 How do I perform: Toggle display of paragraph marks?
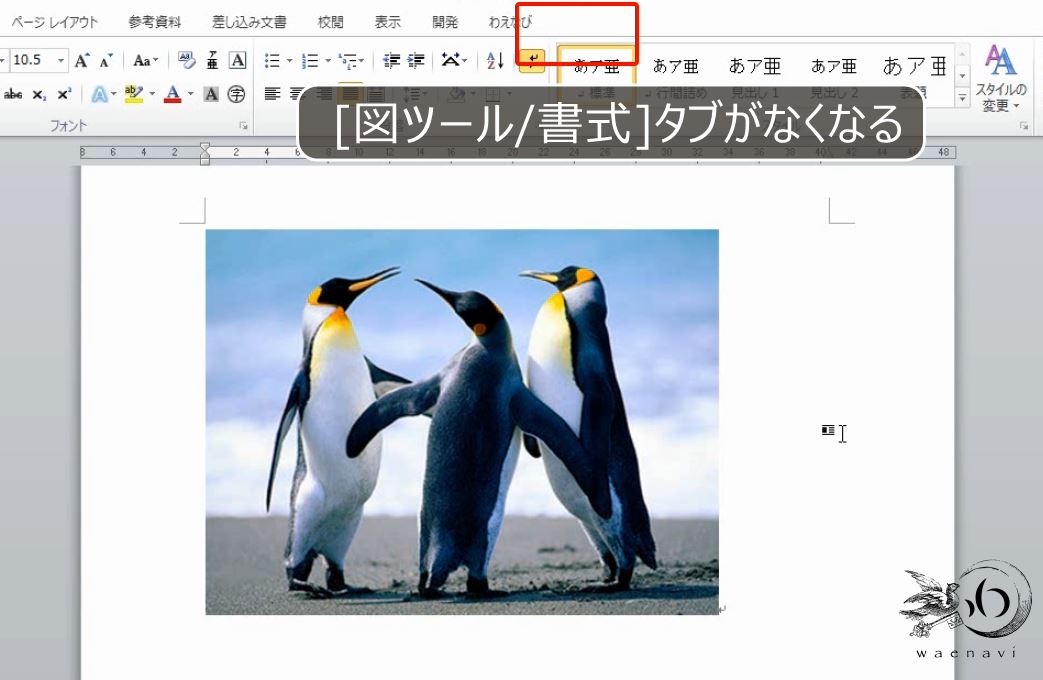coord(532,61)
